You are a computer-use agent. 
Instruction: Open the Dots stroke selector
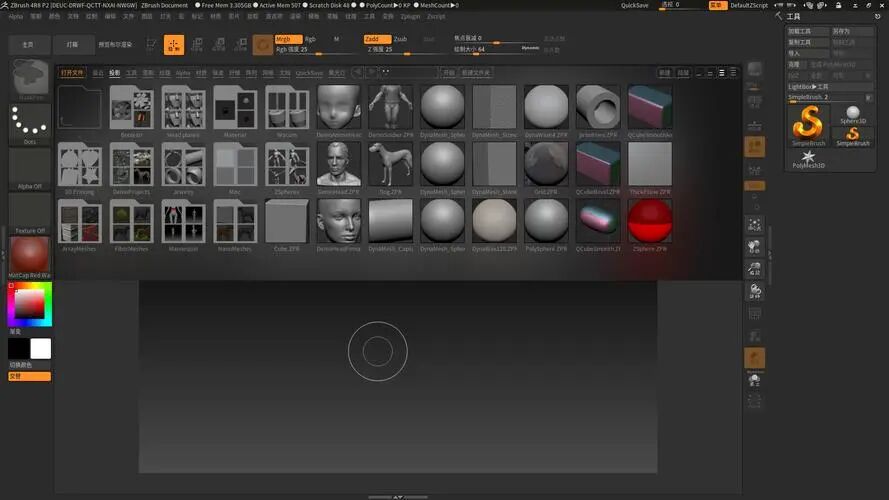(29, 122)
